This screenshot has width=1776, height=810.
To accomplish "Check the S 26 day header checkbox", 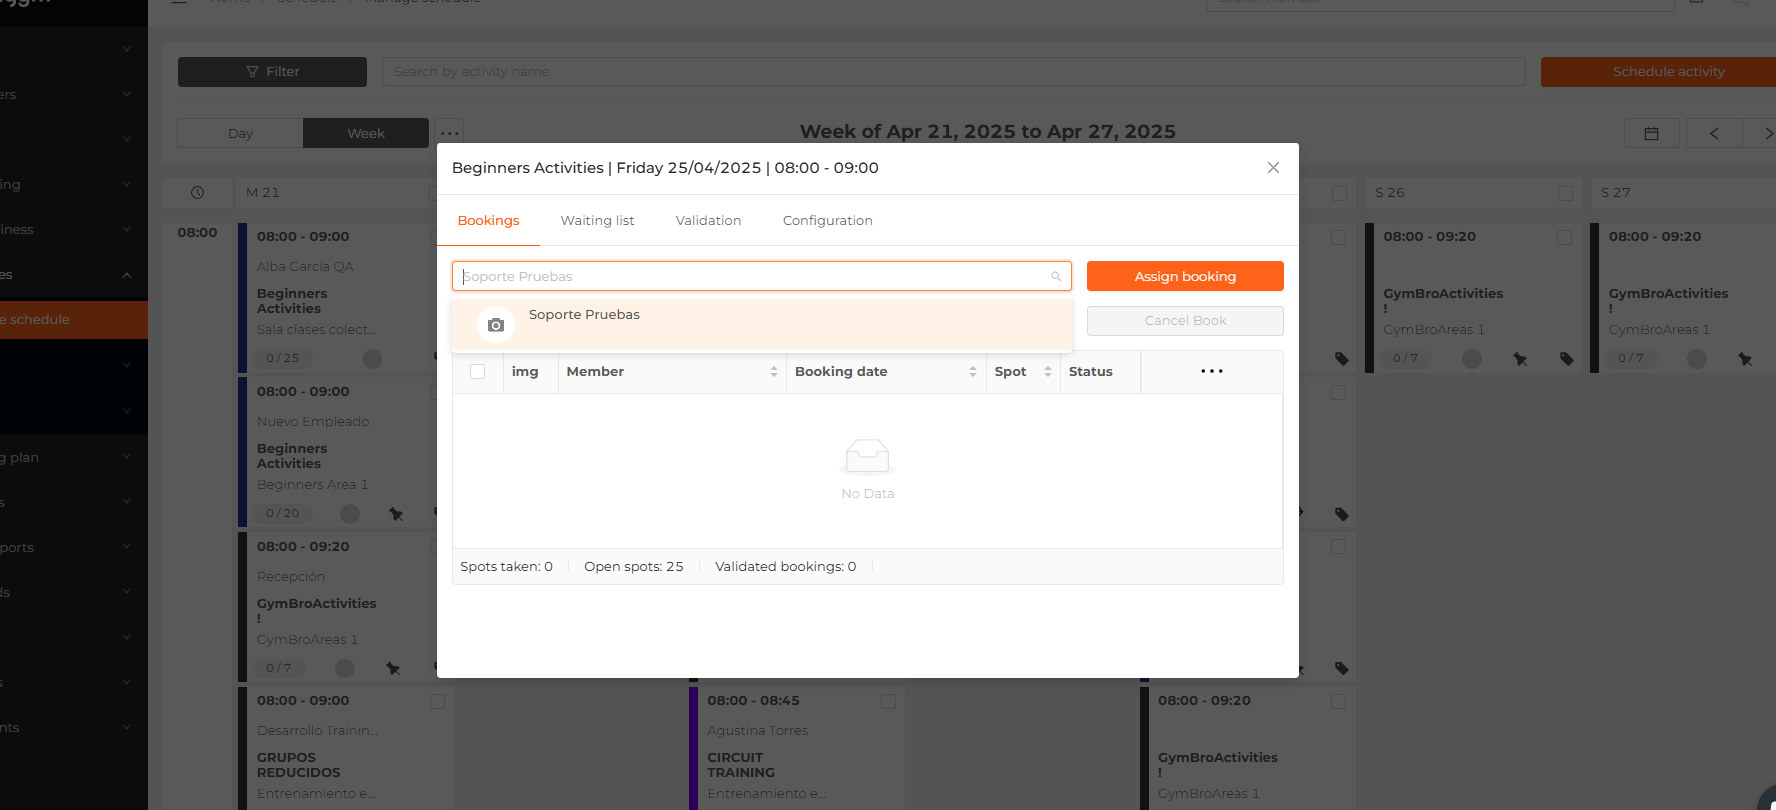I will click(1565, 193).
